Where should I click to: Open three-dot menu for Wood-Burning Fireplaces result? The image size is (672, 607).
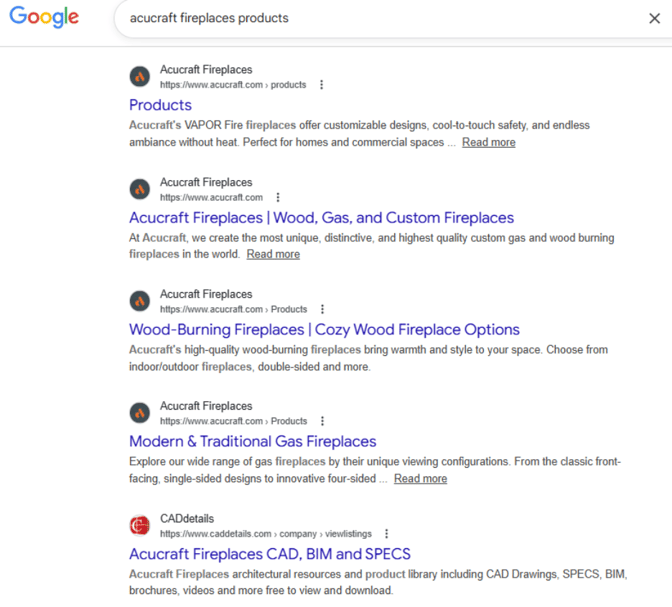[x=322, y=309]
